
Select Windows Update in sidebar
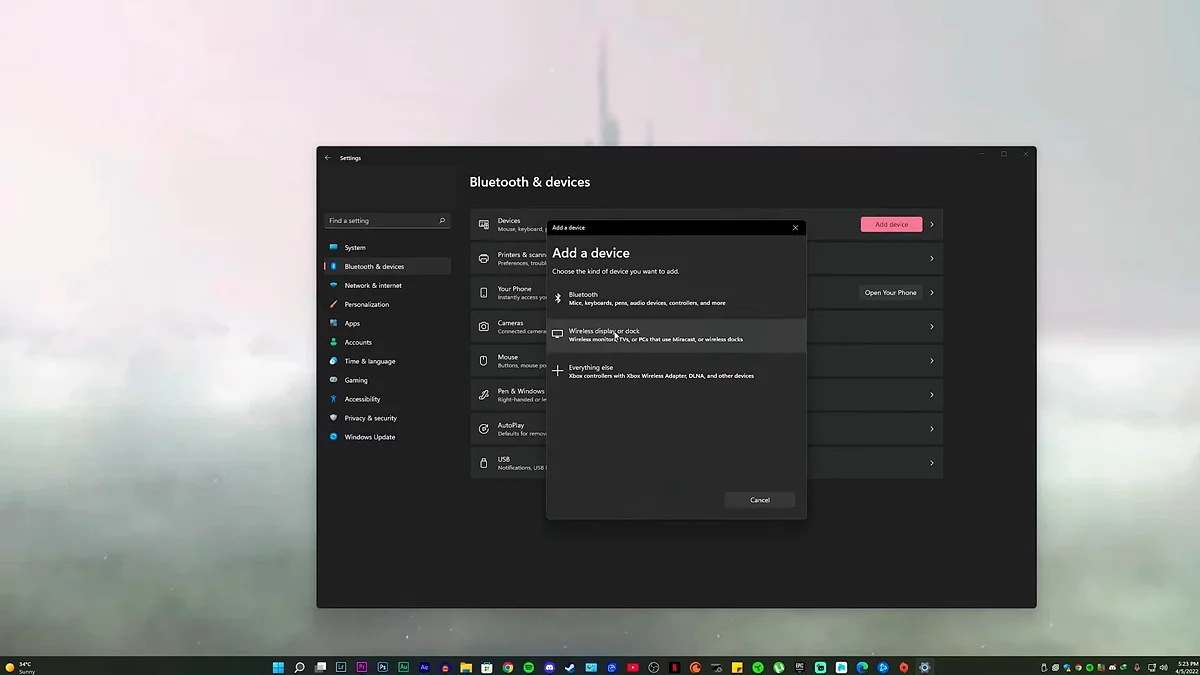click(x=369, y=437)
